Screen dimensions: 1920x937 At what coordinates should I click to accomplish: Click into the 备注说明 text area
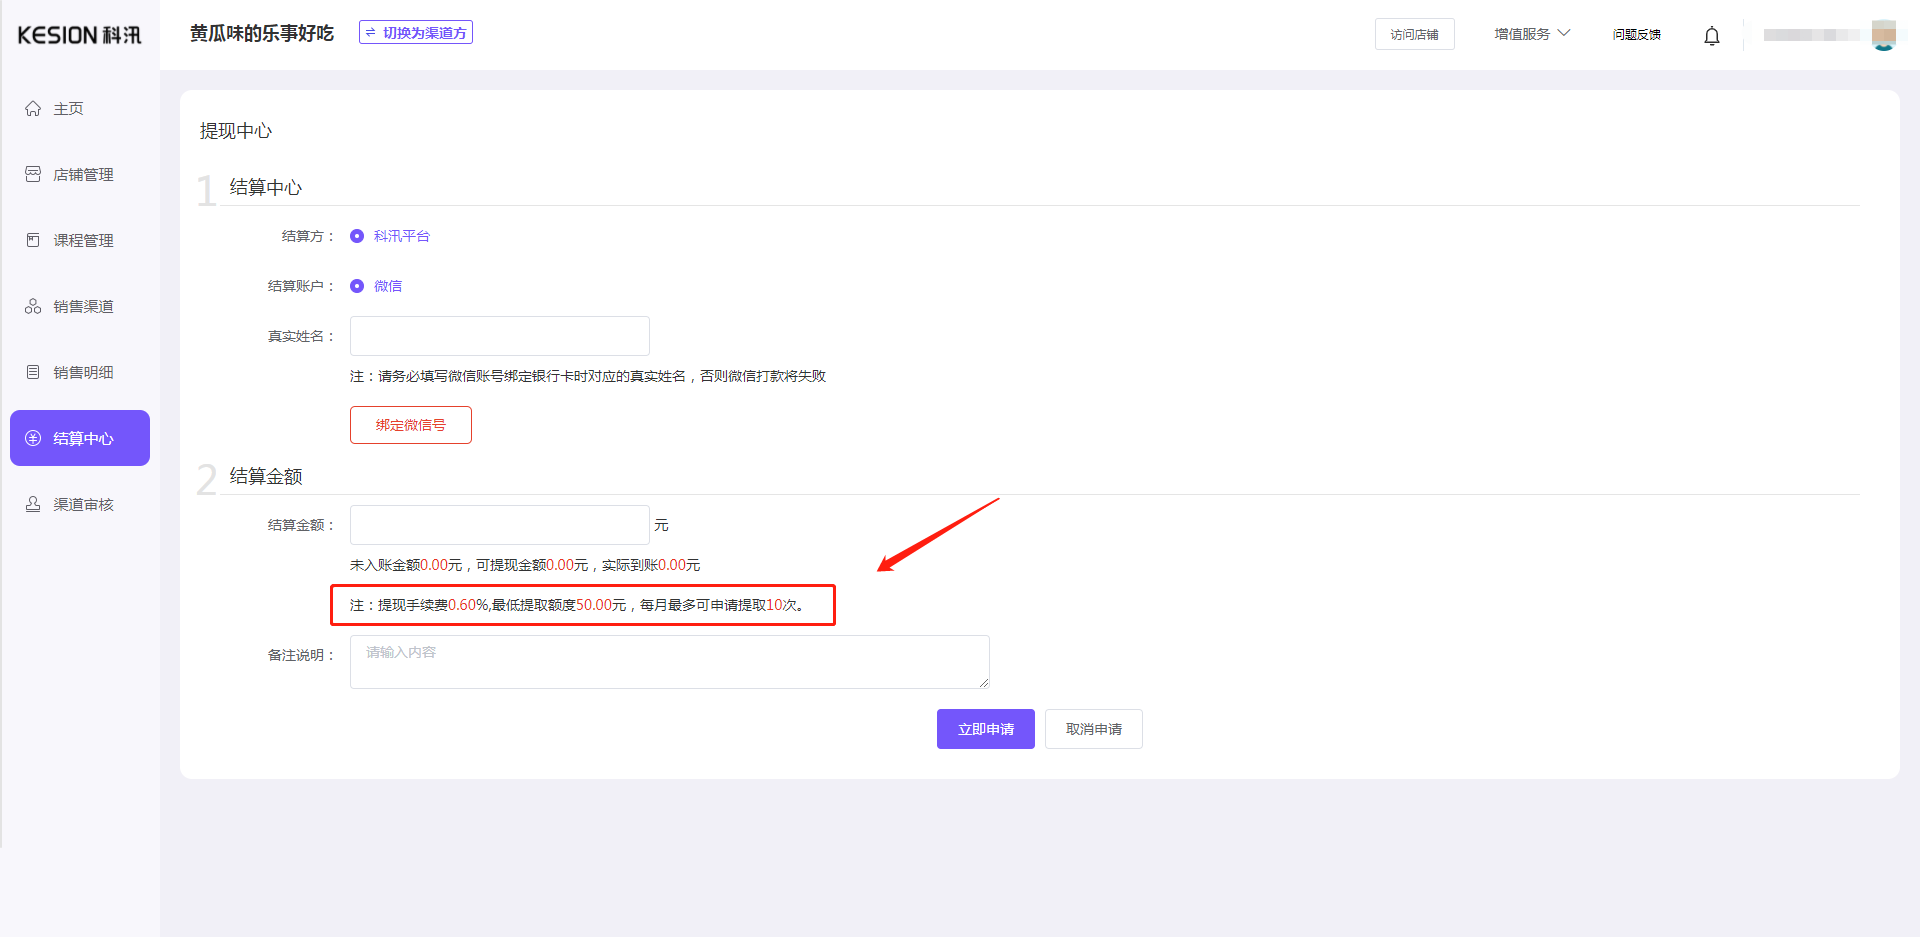669,662
